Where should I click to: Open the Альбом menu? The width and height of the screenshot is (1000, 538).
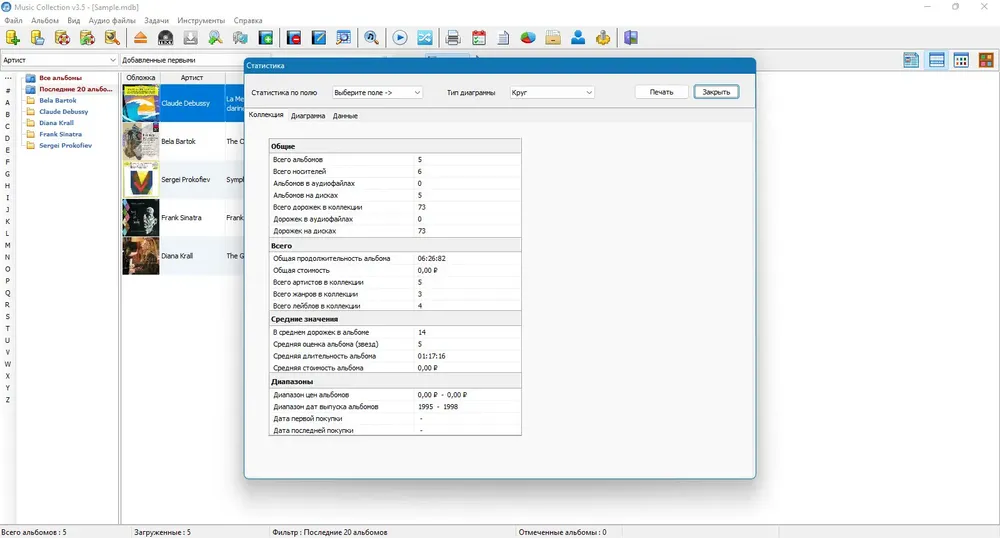(x=45, y=20)
